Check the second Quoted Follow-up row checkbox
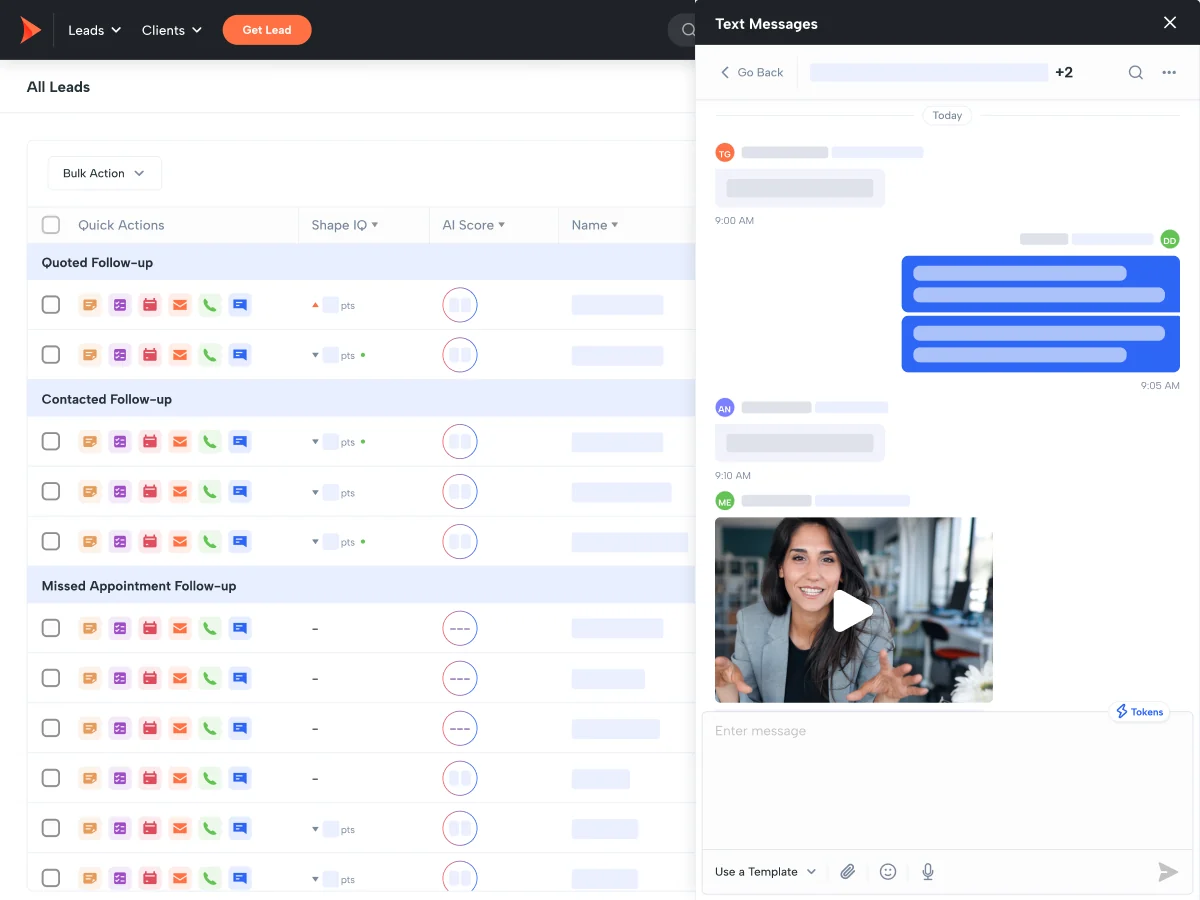Screen dimensions: 1200x900 pos(51,355)
